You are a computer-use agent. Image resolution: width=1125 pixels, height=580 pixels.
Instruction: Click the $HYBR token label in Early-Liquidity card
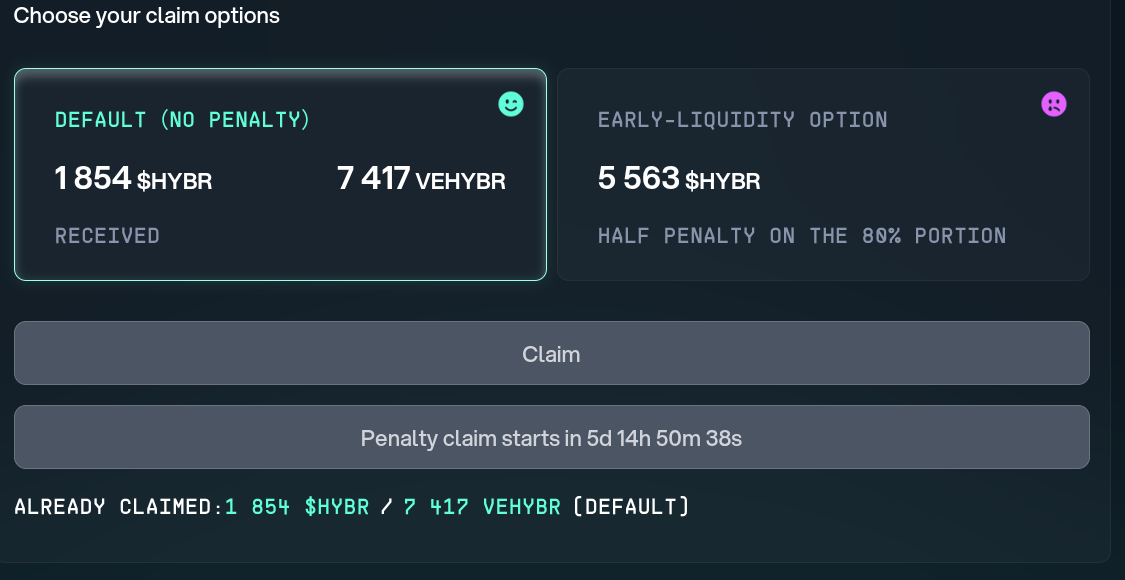click(723, 182)
